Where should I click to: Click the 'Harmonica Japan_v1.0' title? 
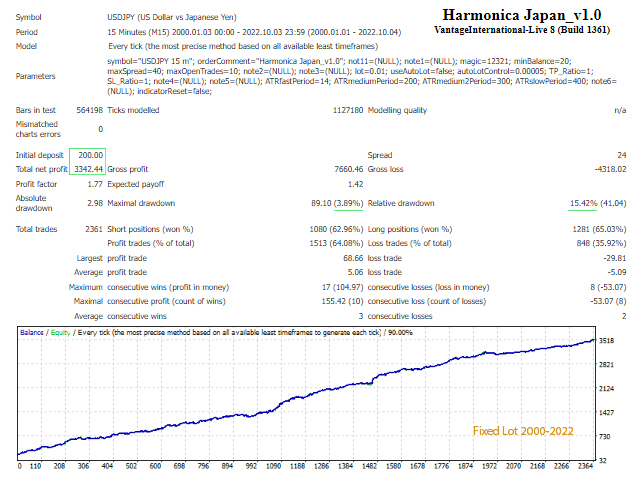coord(522,15)
